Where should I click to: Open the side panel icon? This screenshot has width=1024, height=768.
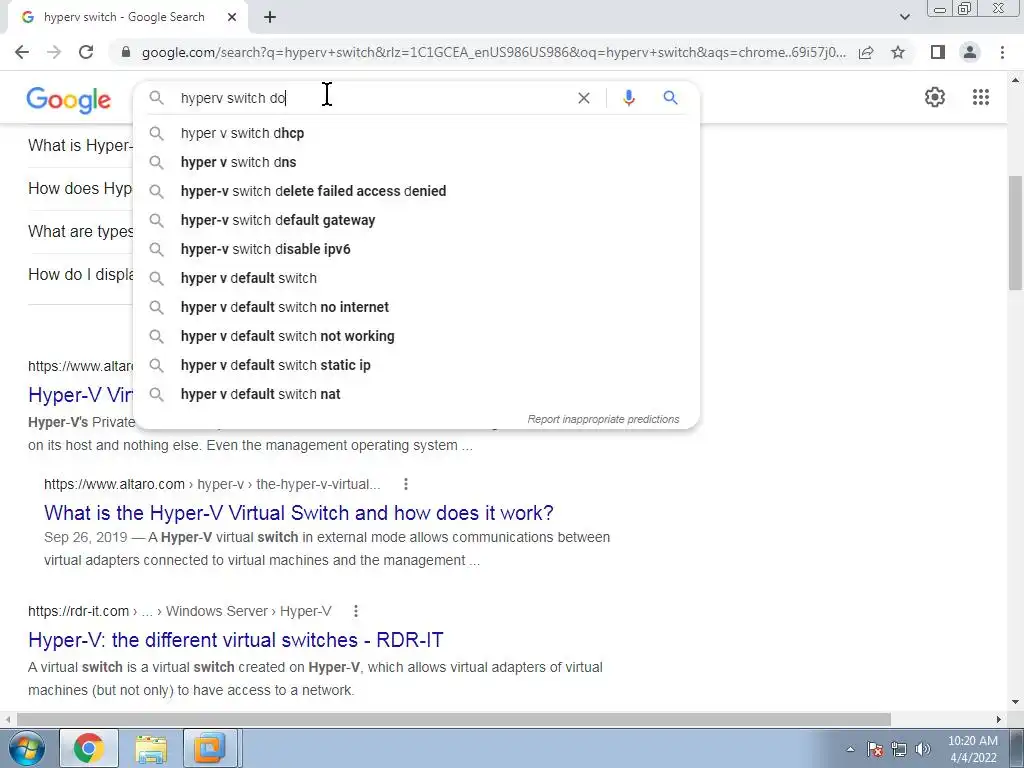pos(938,52)
